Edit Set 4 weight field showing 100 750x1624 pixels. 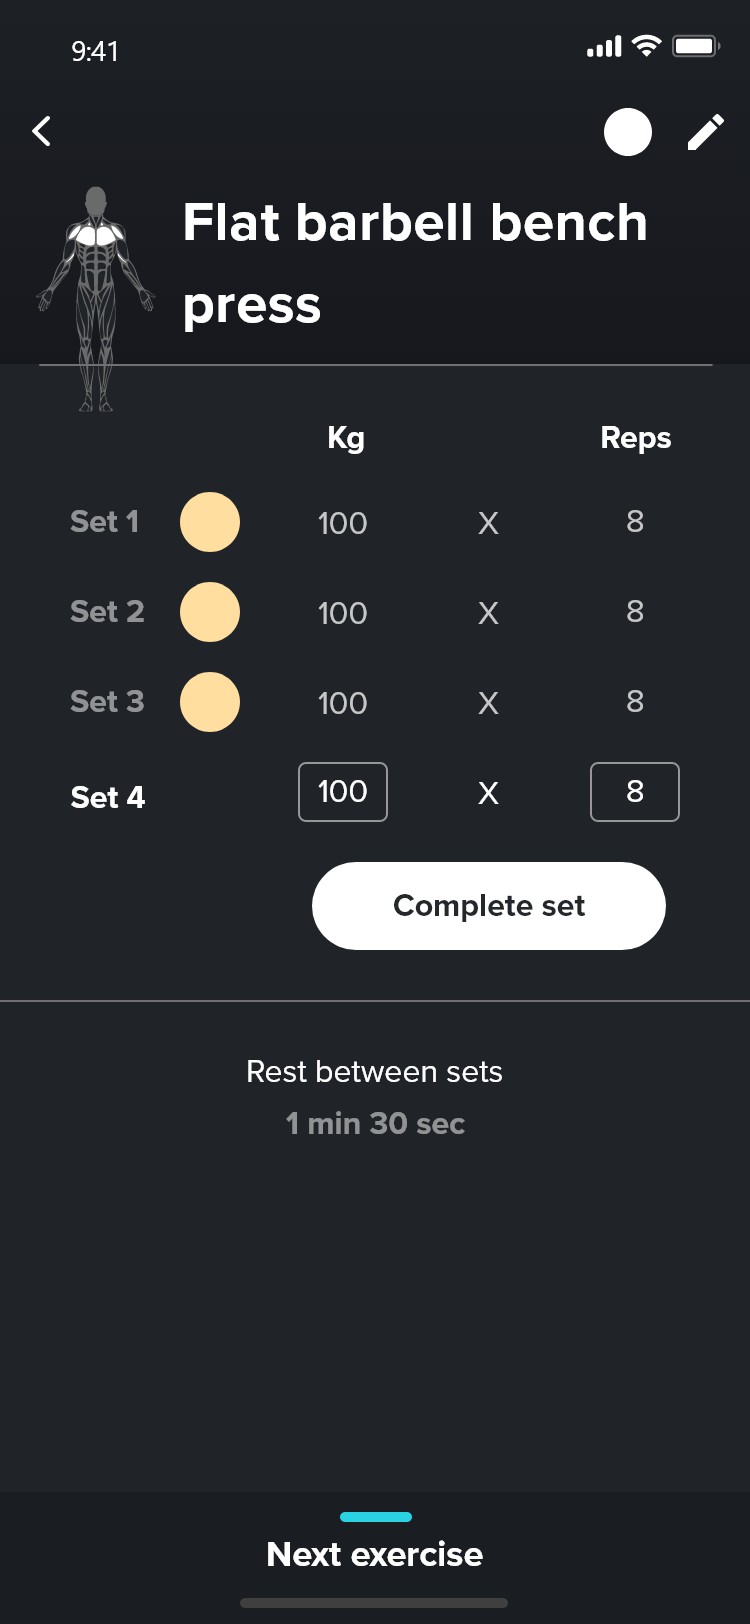click(343, 792)
